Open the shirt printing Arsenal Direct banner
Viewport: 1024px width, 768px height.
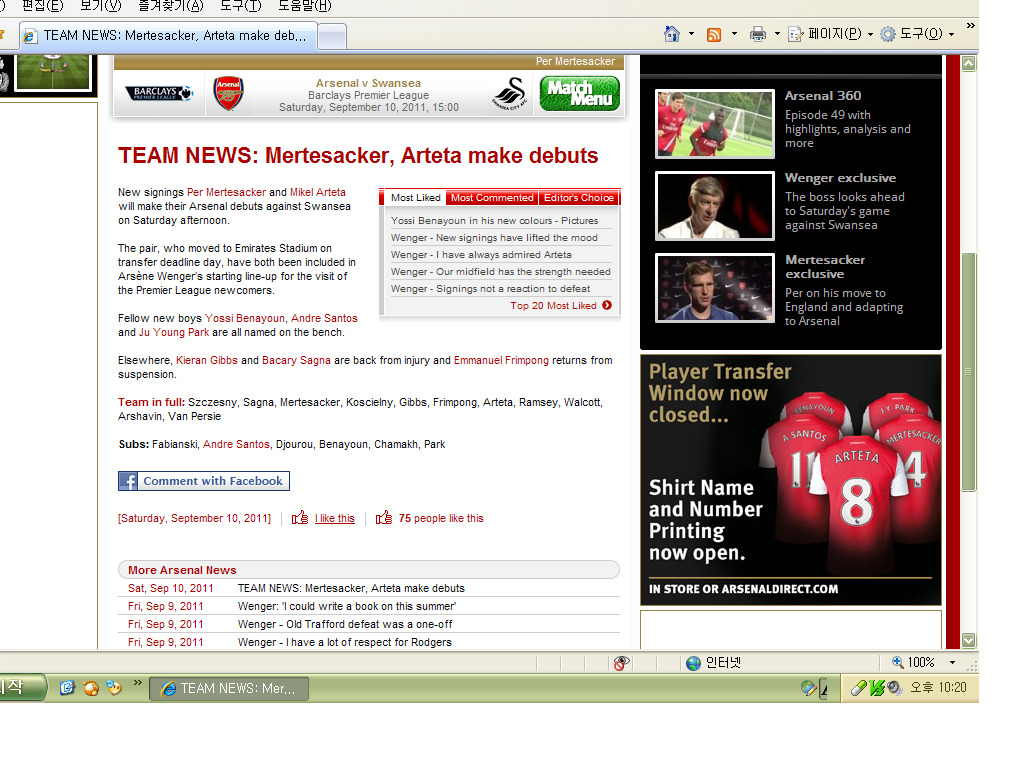tap(791, 480)
